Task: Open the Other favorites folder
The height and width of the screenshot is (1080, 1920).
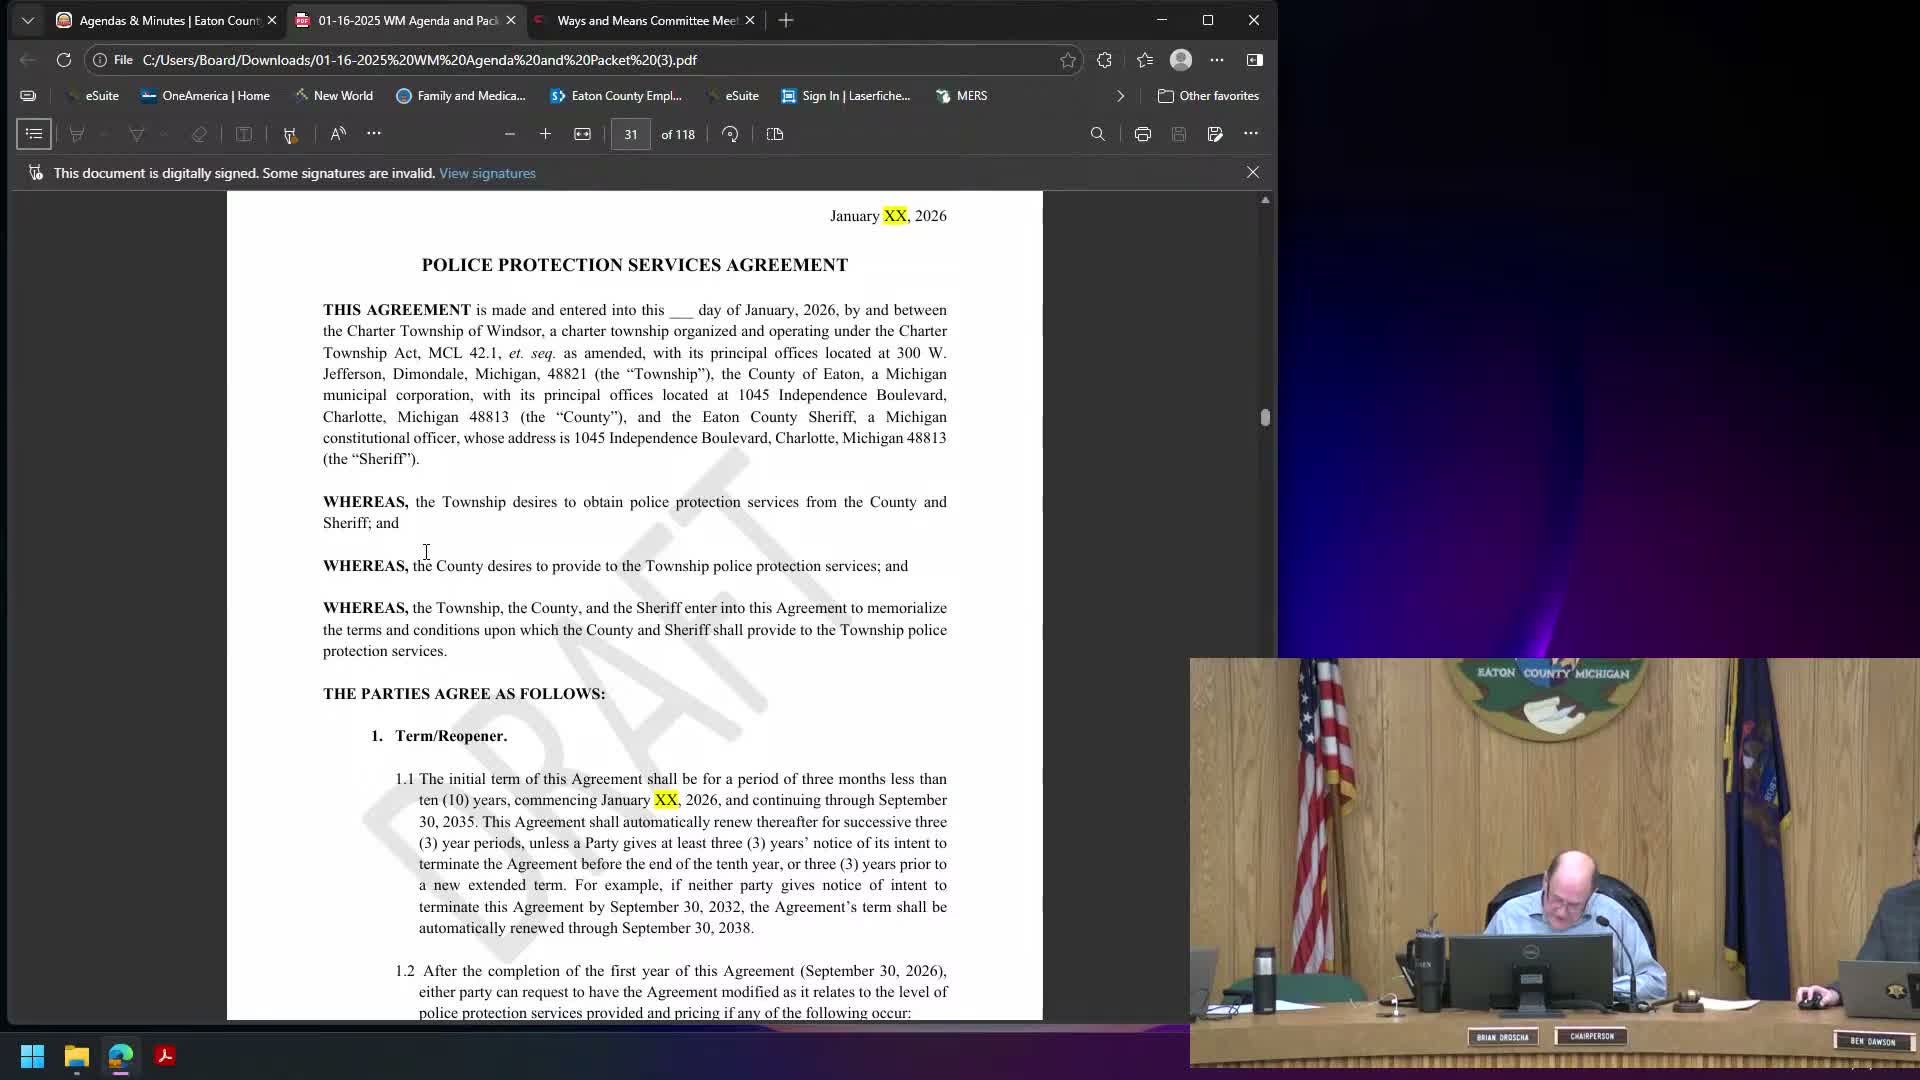Action: point(1208,96)
